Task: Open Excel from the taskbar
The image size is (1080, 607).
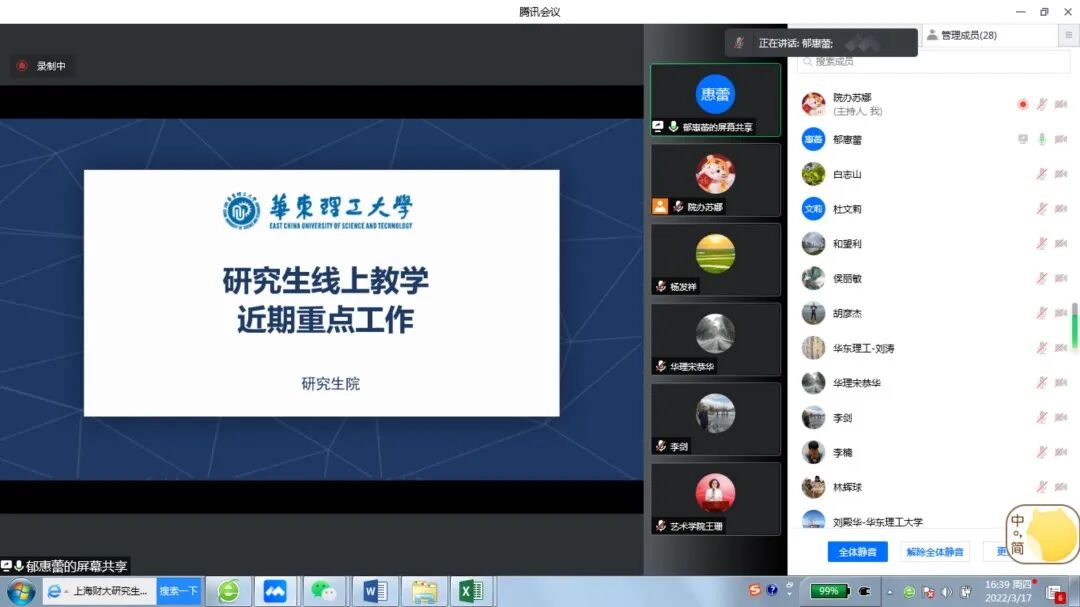Action: [x=471, y=591]
